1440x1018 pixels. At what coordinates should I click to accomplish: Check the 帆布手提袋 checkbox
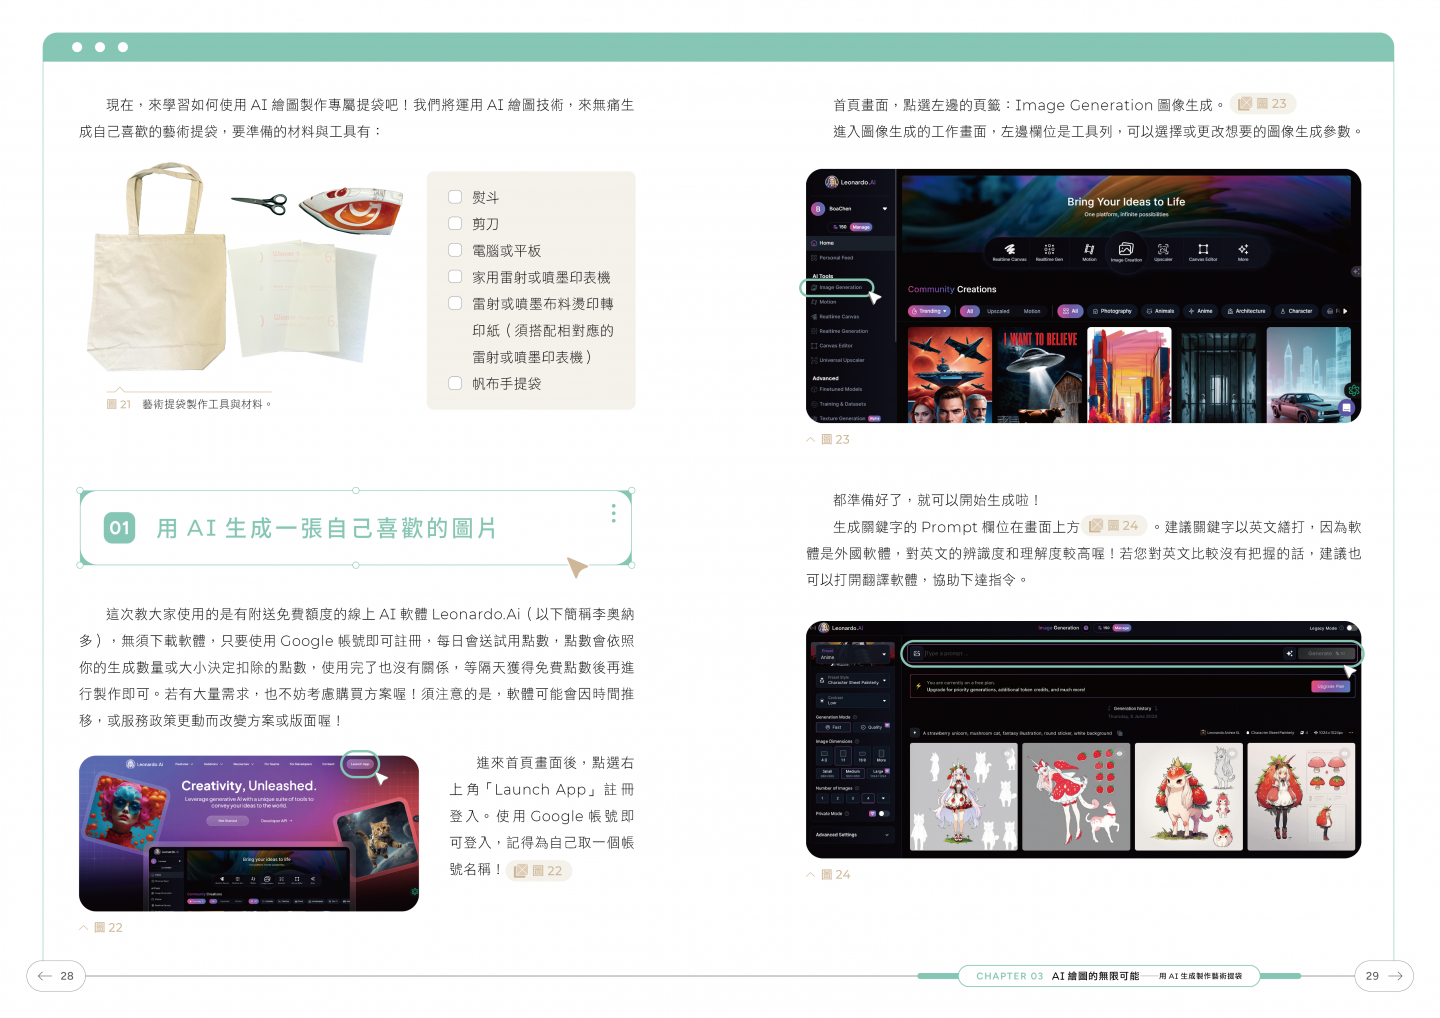coord(455,383)
